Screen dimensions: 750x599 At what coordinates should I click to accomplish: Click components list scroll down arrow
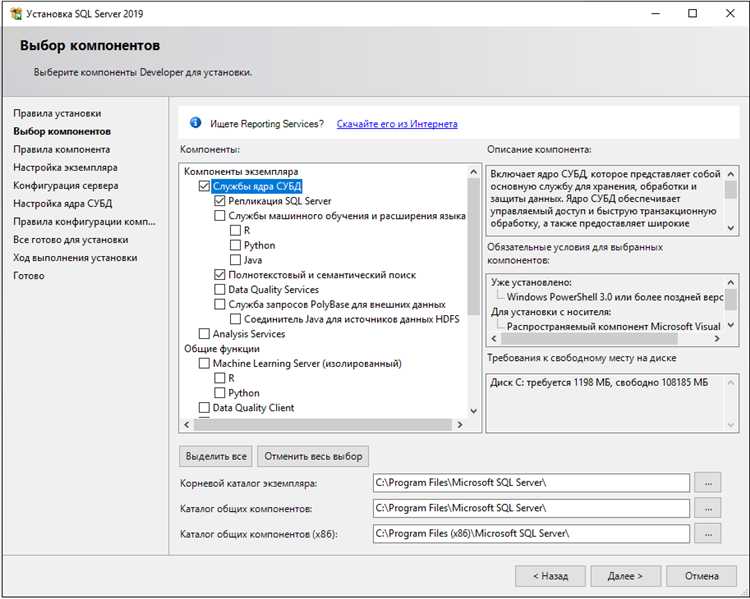pyautogui.click(x=474, y=411)
